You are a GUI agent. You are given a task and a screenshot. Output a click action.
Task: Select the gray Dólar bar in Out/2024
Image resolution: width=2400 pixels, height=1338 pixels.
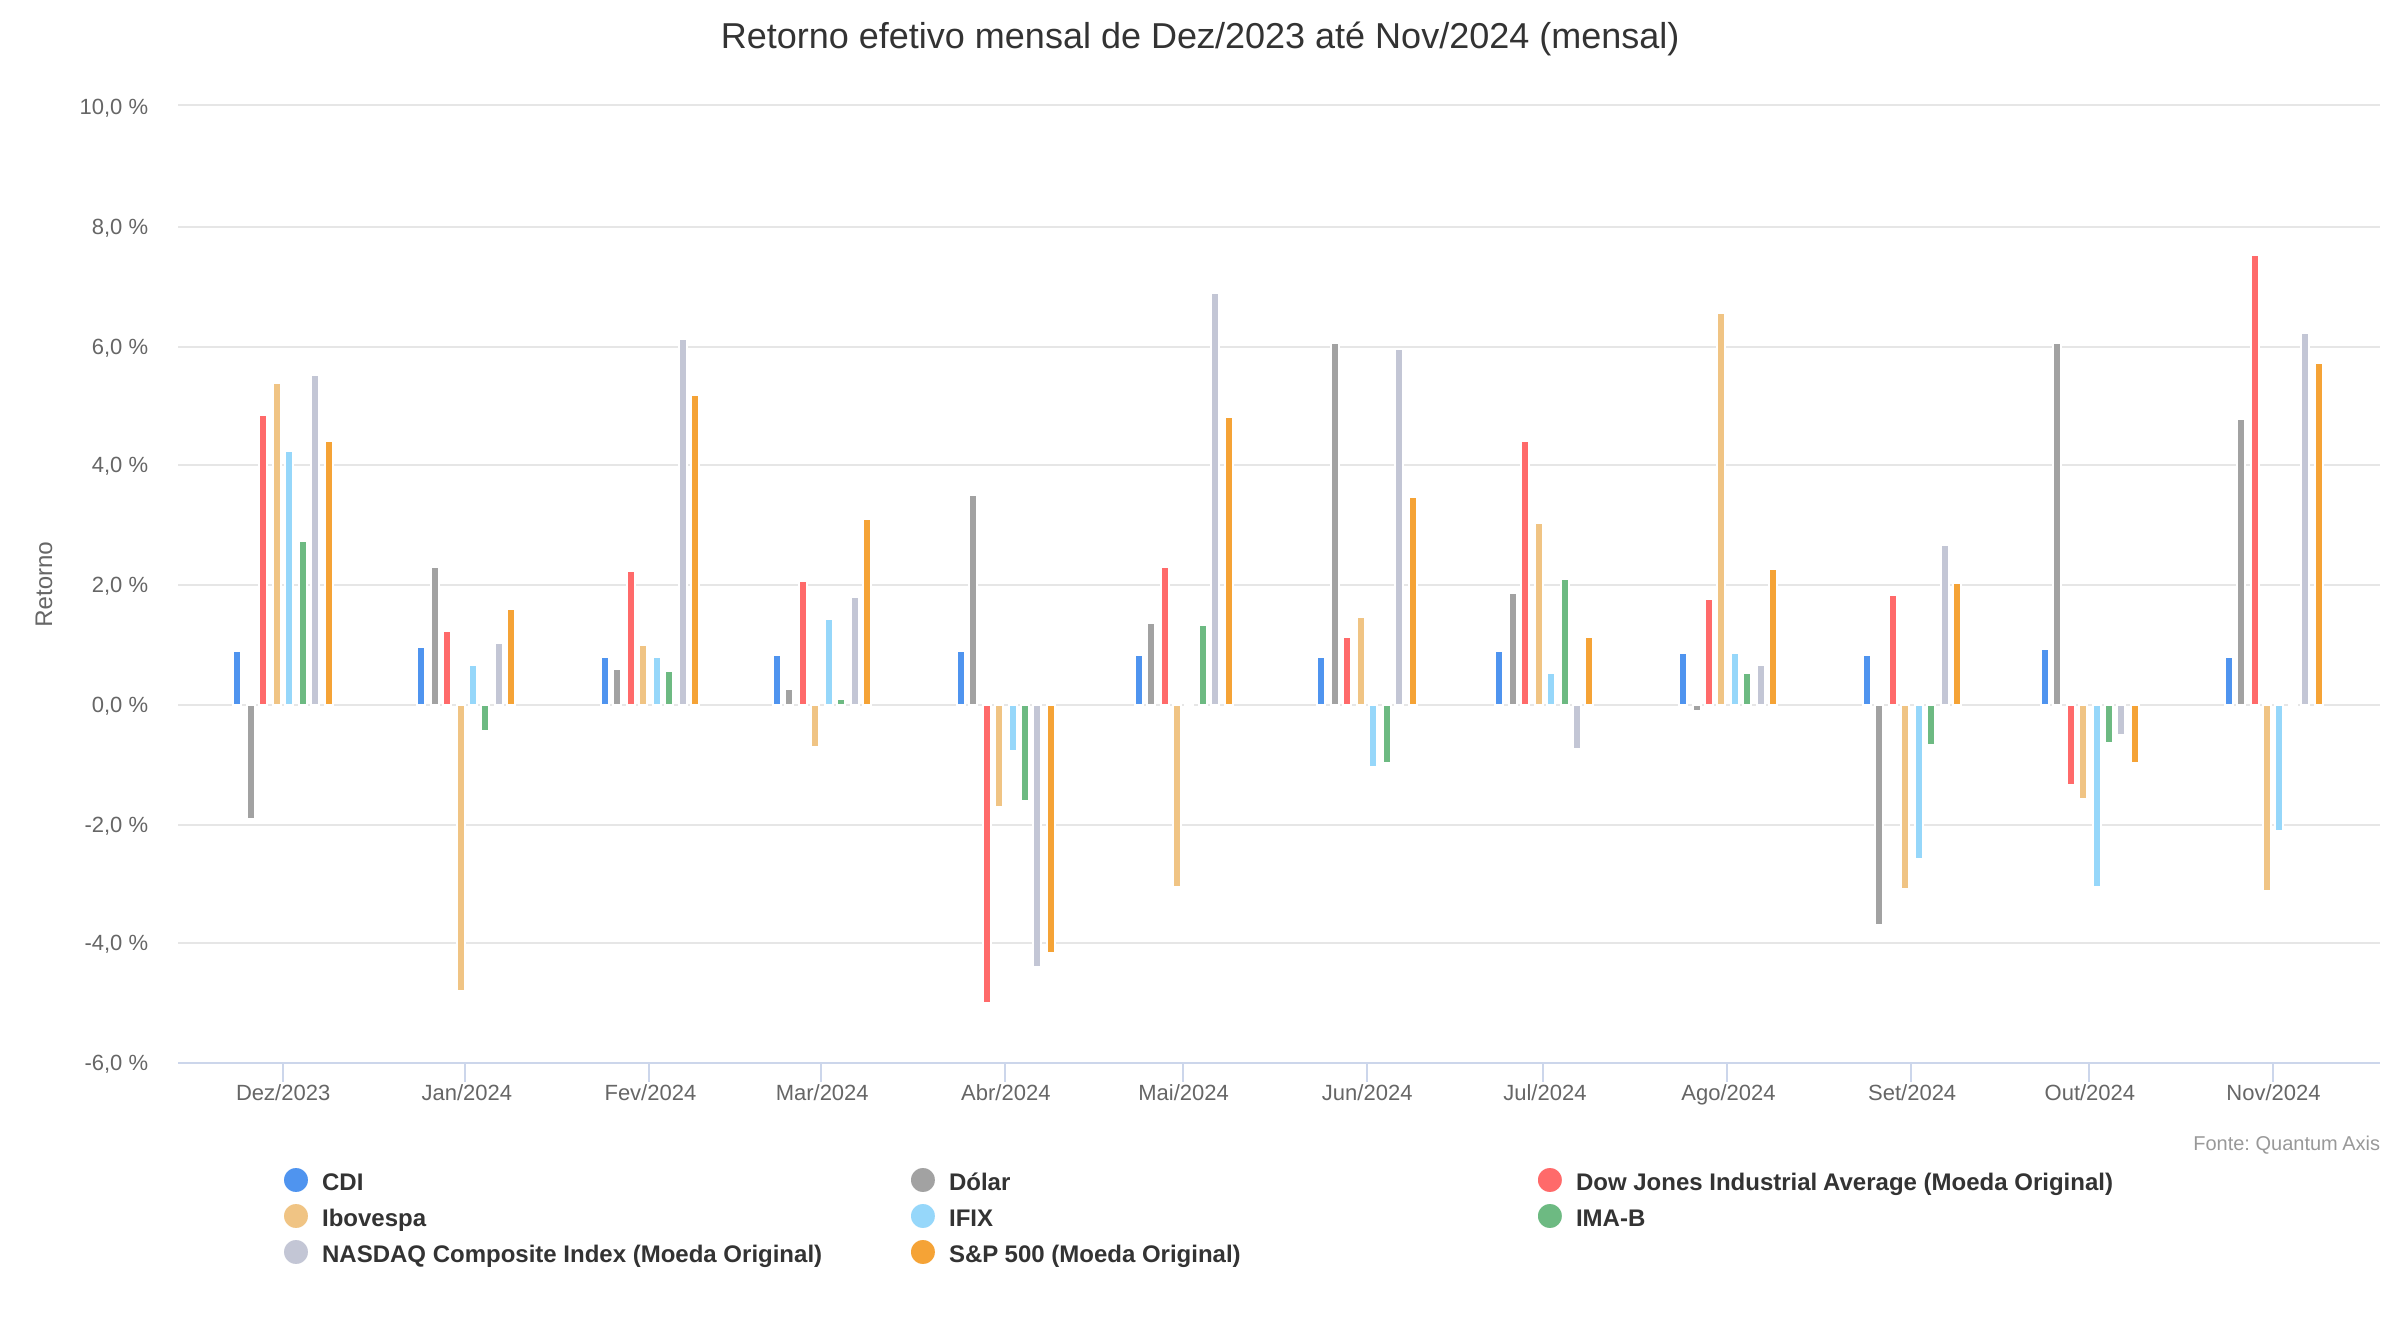(x=2057, y=524)
